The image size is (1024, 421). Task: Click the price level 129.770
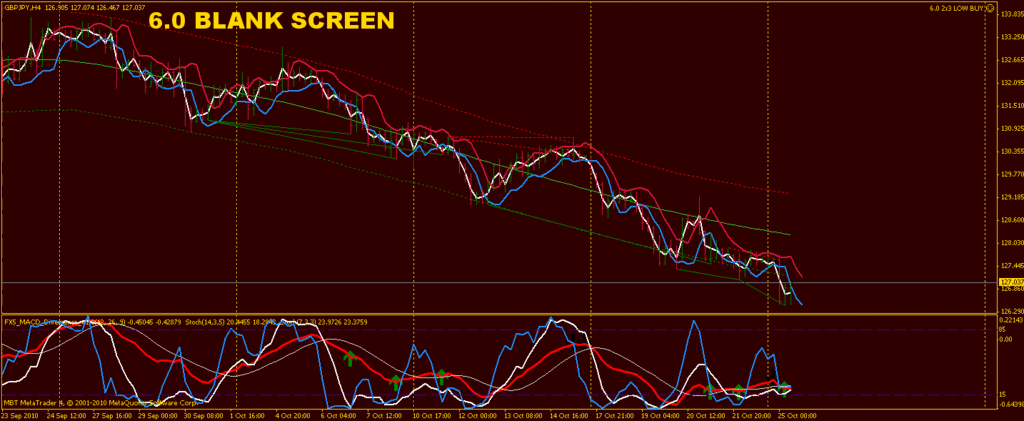point(1011,174)
